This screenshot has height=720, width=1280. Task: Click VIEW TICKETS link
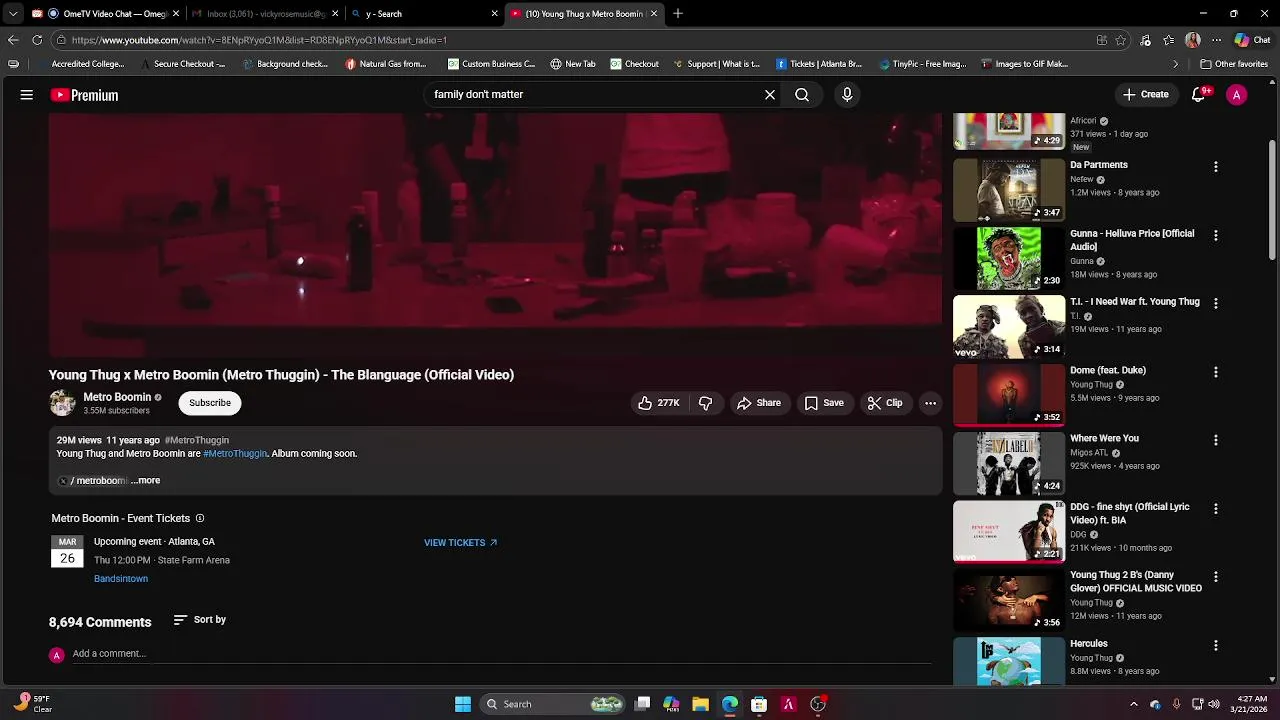point(460,543)
